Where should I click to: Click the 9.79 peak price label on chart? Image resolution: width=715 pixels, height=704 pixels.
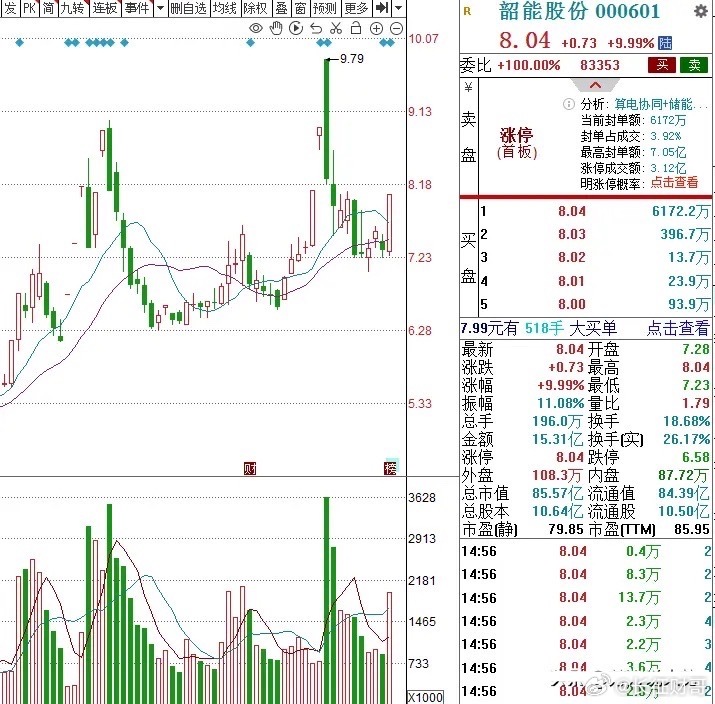pyautogui.click(x=352, y=59)
